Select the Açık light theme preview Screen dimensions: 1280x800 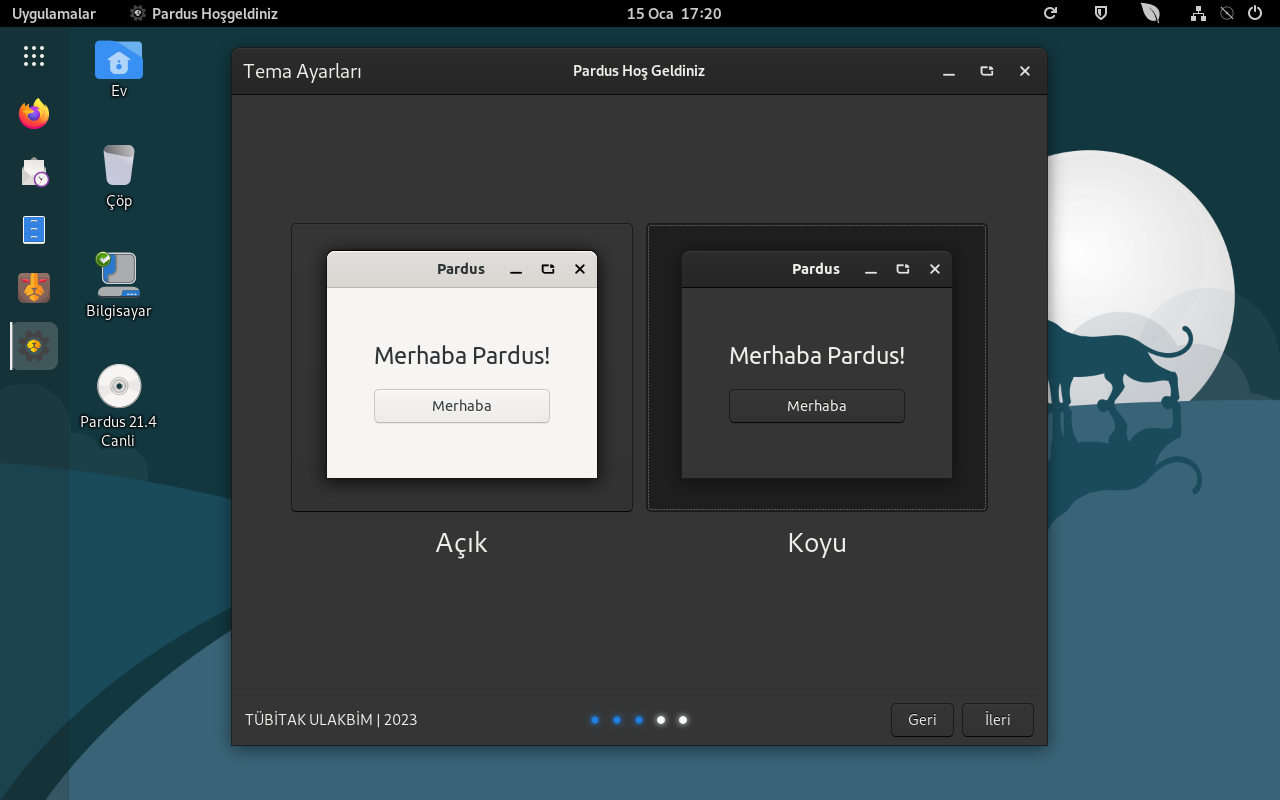point(462,367)
